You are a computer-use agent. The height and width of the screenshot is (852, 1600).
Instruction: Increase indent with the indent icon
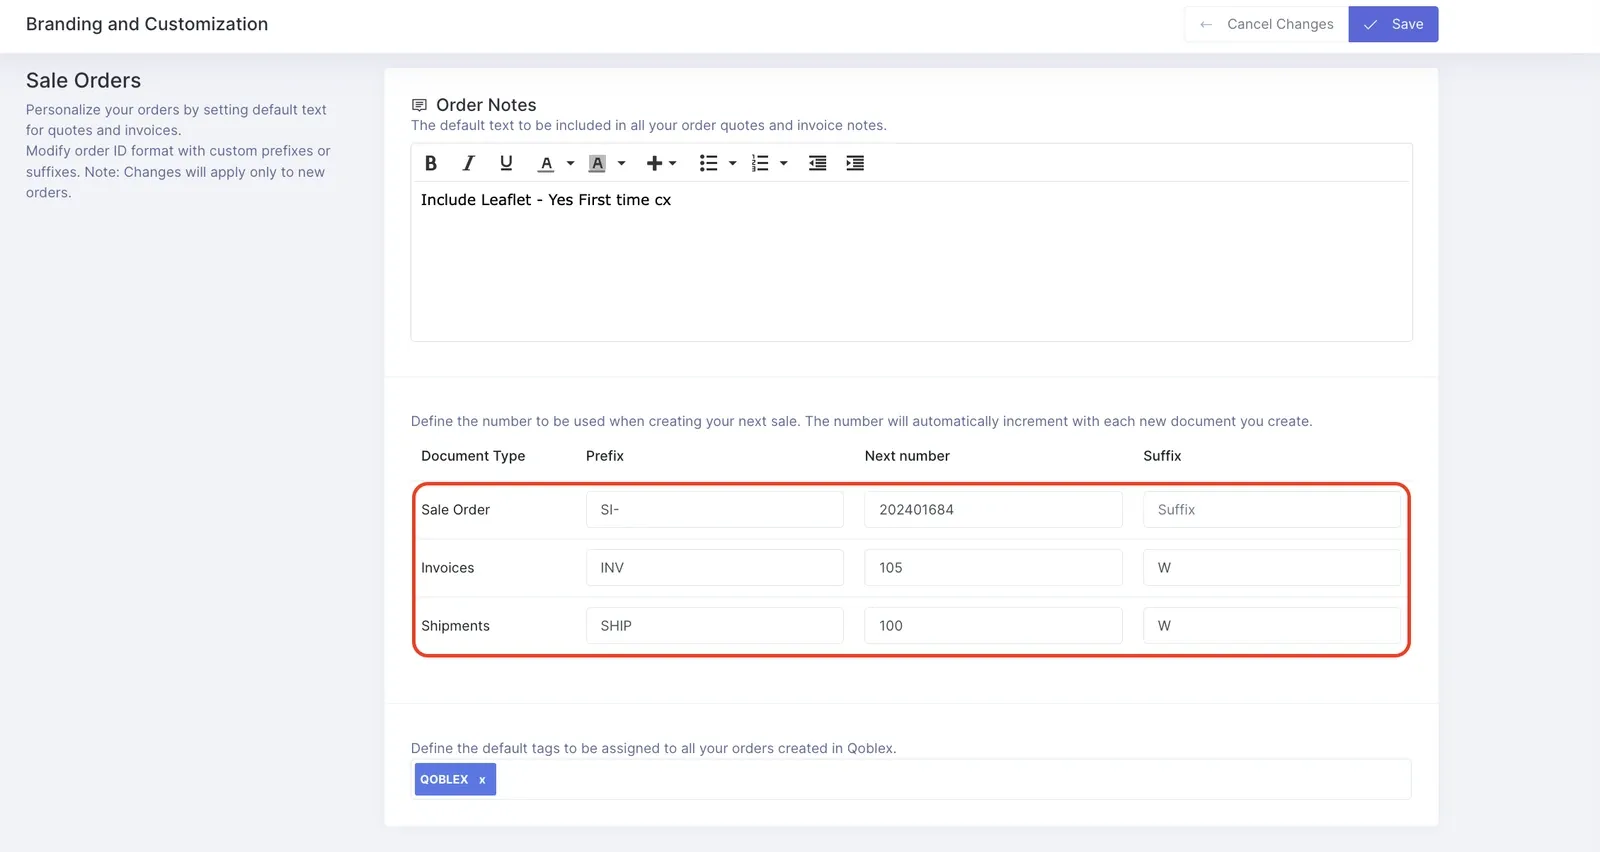(855, 163)
